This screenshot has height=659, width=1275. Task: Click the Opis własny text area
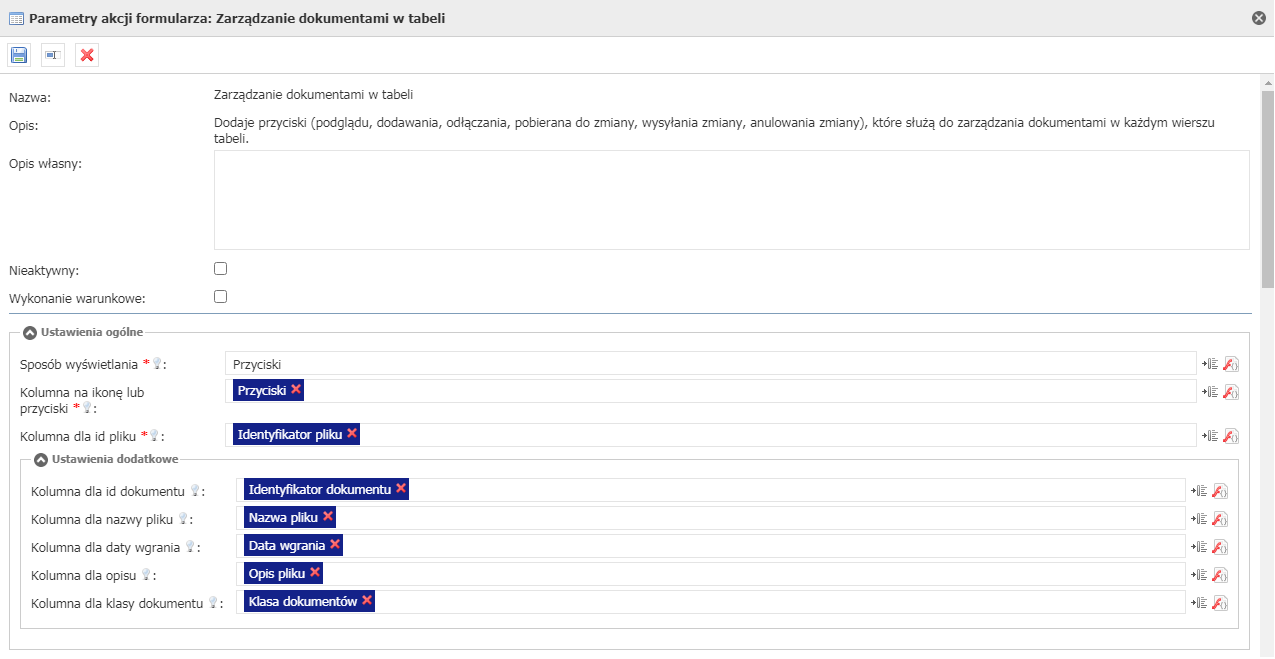pyautogui.click(x=732, y=200)
